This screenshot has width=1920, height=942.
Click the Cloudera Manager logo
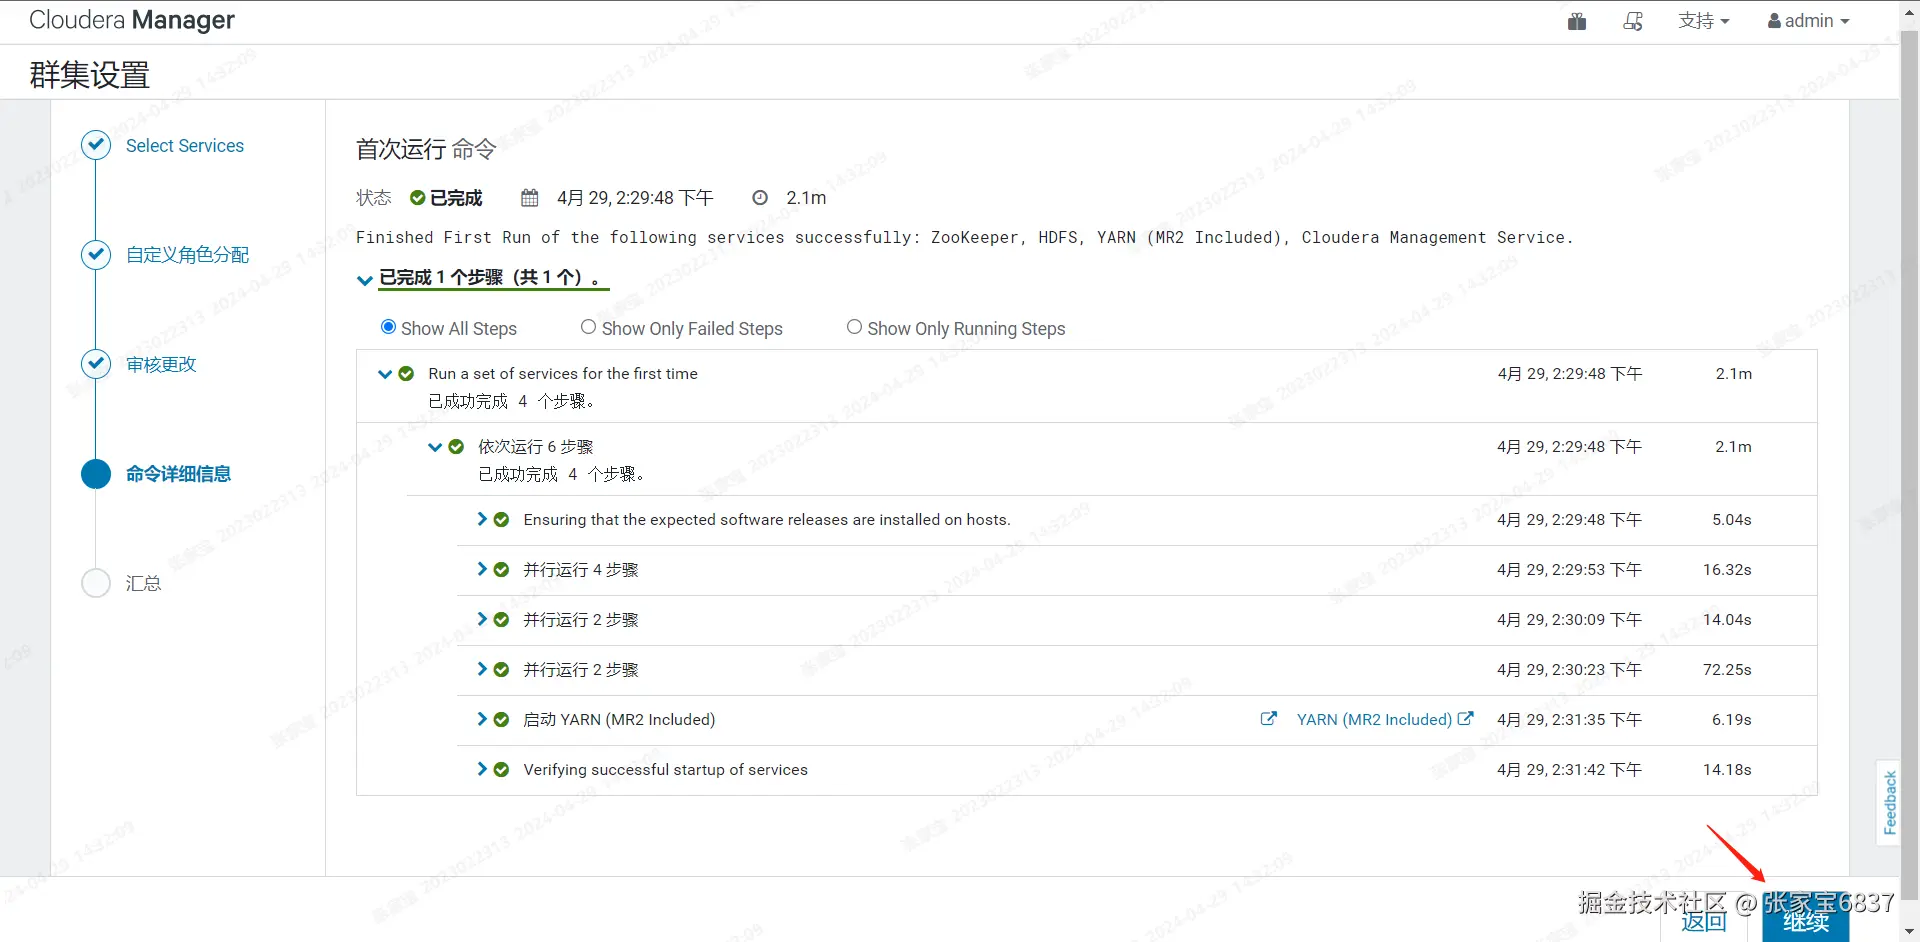(132, 20)
